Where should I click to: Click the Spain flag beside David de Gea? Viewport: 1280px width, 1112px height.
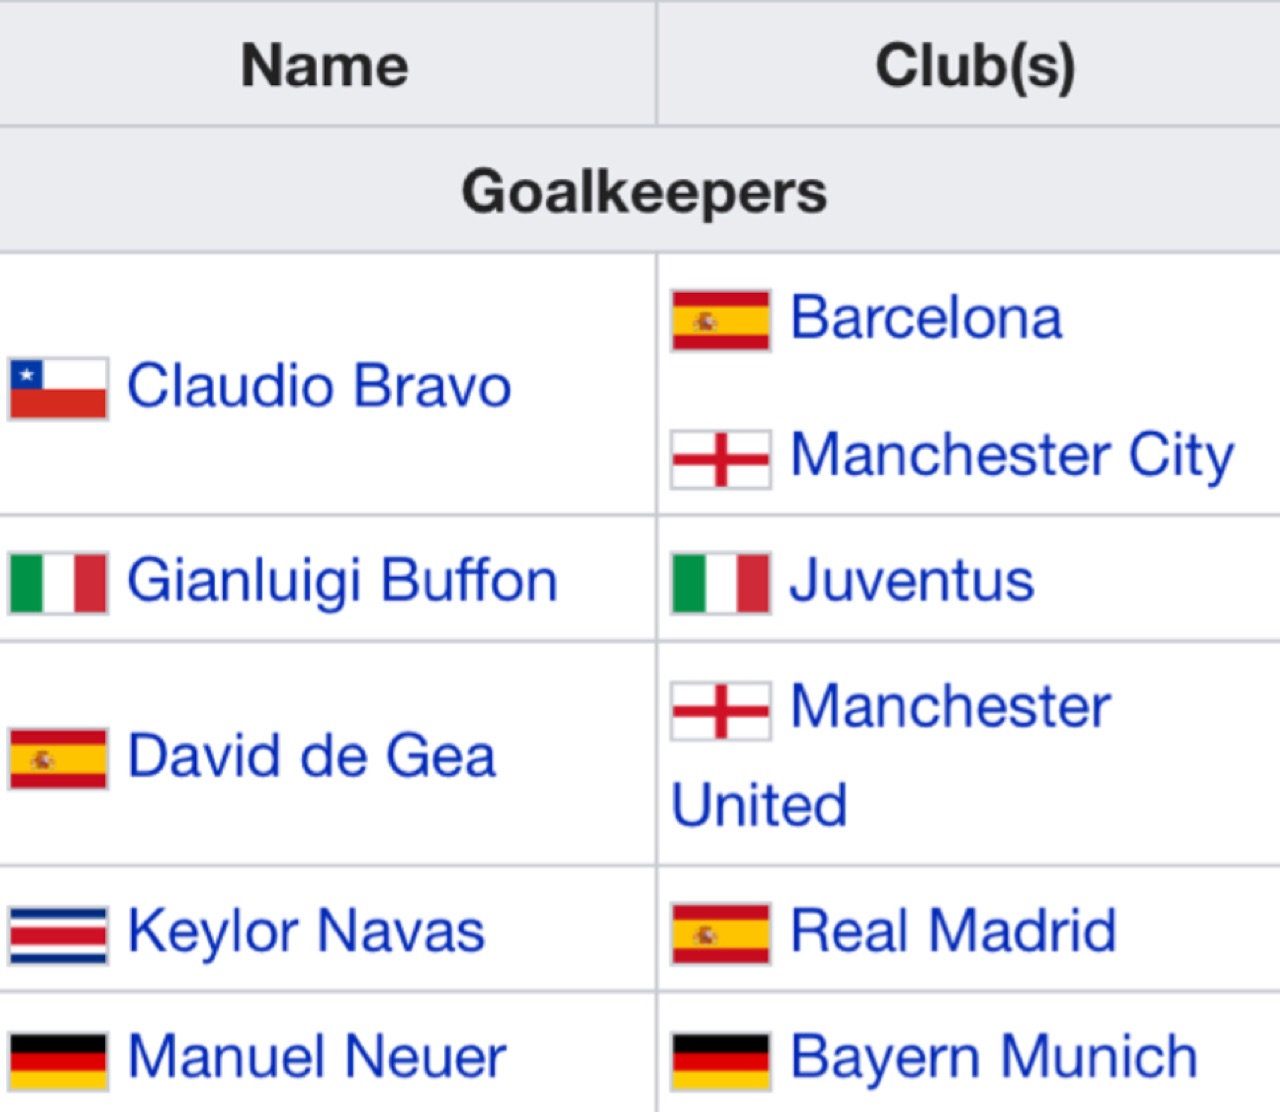[58, 759]
